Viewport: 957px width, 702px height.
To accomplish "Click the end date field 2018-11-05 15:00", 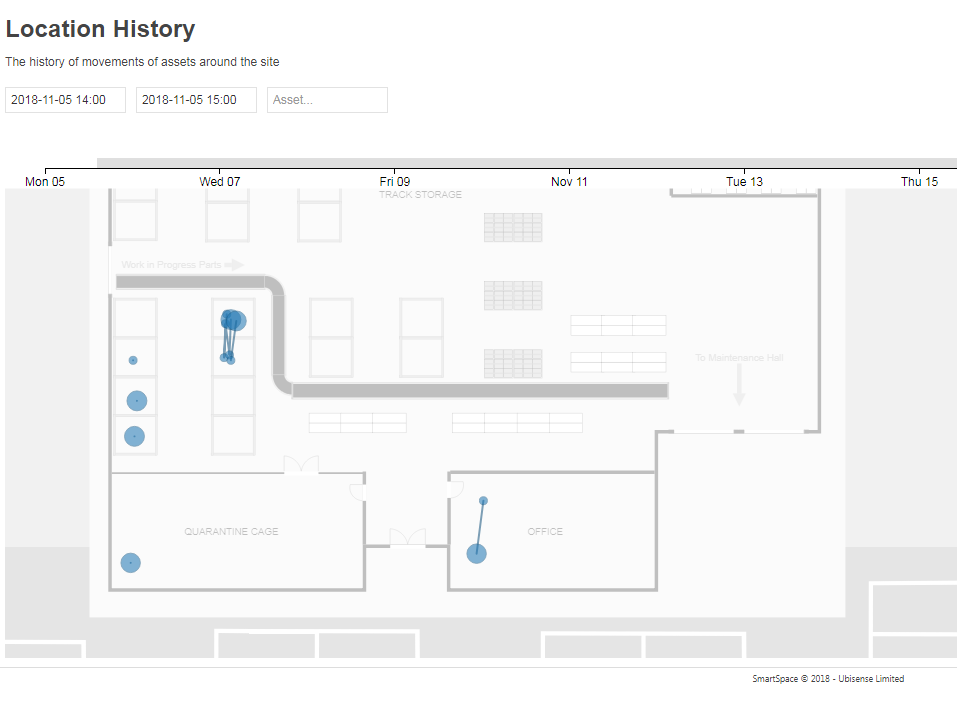I will [x=196, y=100].
